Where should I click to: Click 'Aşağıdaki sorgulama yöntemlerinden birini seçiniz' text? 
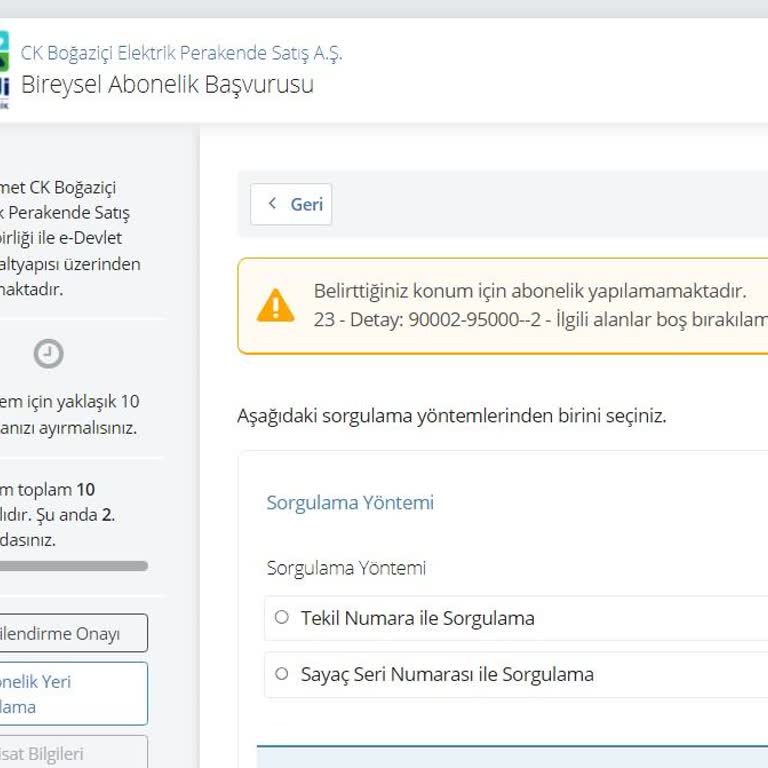click(x=452, y=416)
